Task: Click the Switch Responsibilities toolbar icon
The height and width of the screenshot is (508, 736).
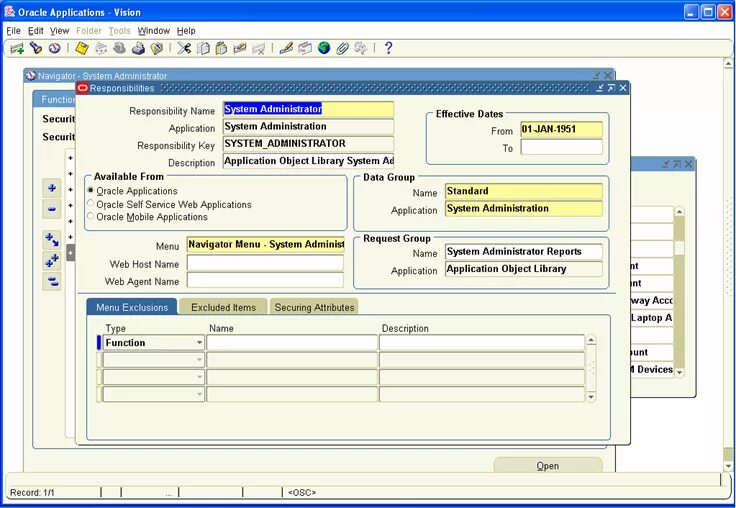Action: 120,48
